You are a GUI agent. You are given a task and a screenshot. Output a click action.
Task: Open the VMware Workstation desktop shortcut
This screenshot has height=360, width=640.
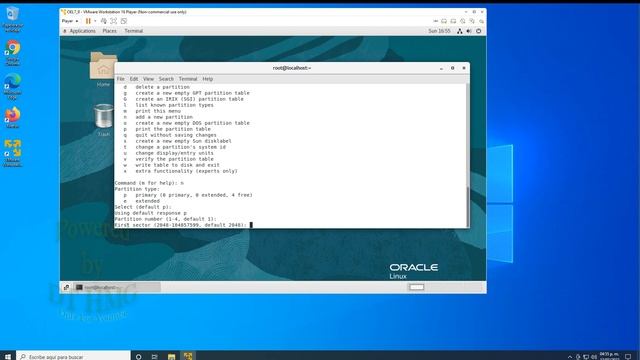pos(13,153)
